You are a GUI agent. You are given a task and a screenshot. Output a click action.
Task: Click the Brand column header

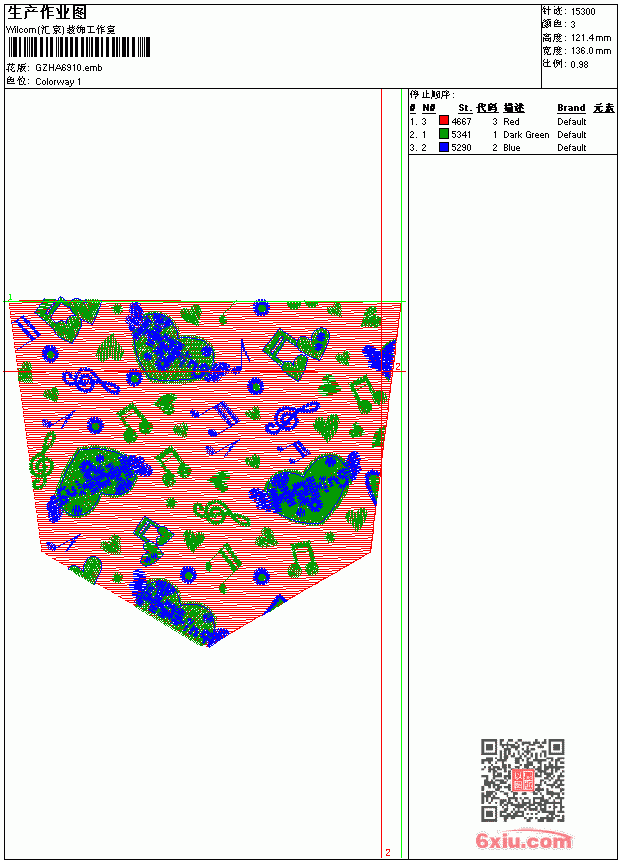pos(571,108)
